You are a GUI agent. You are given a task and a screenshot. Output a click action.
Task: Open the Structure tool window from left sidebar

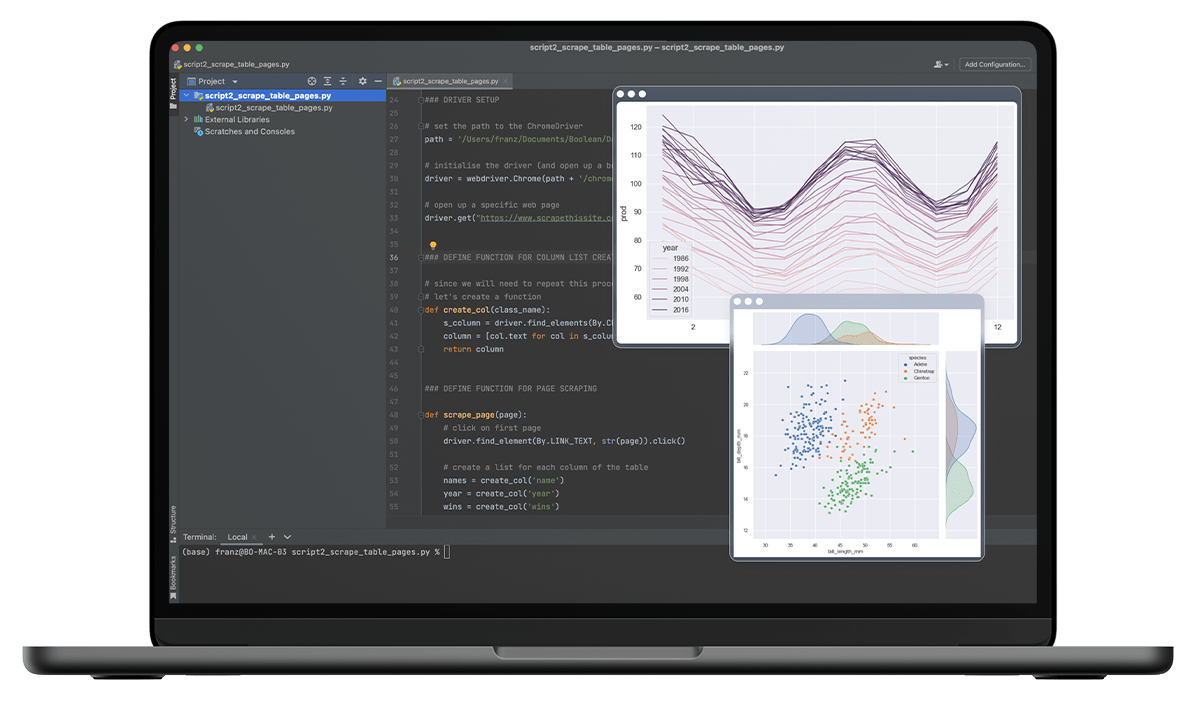click(x=173, y=521)
